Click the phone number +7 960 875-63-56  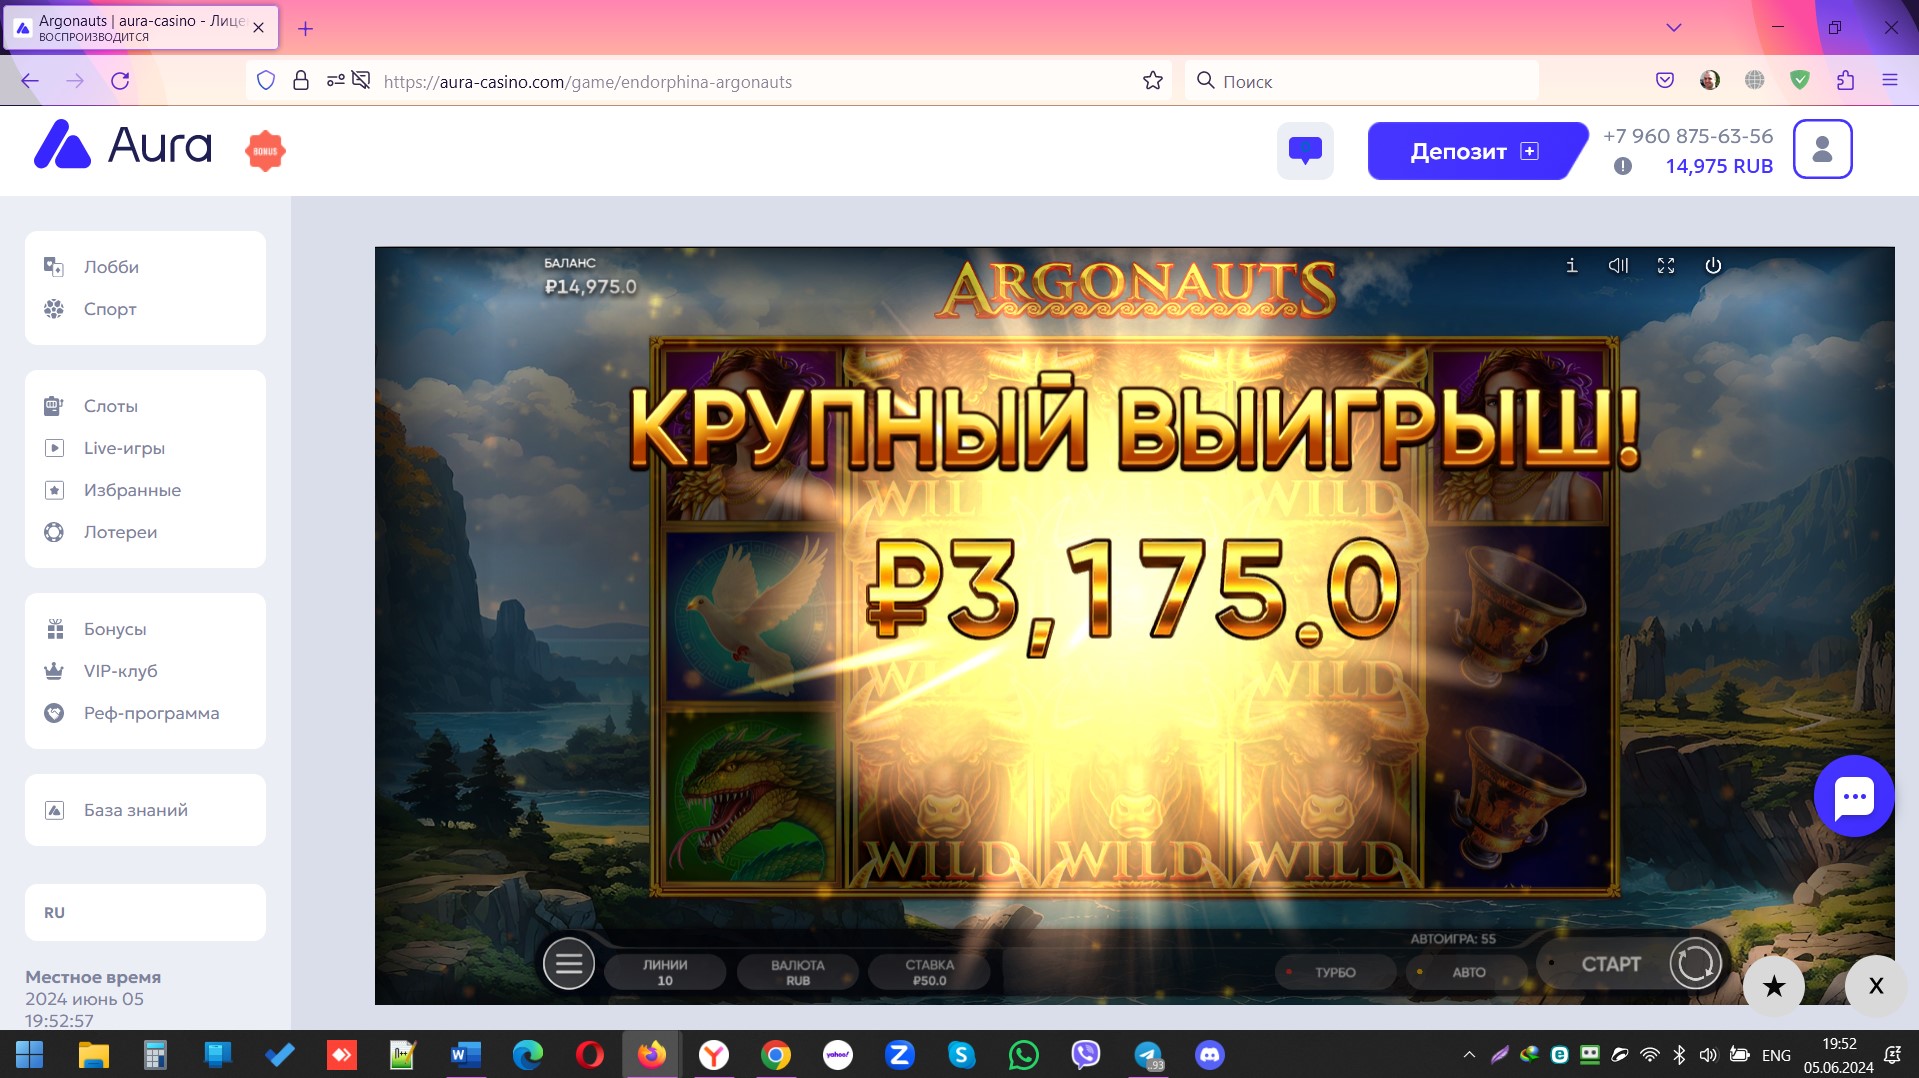coord(1688,136)
